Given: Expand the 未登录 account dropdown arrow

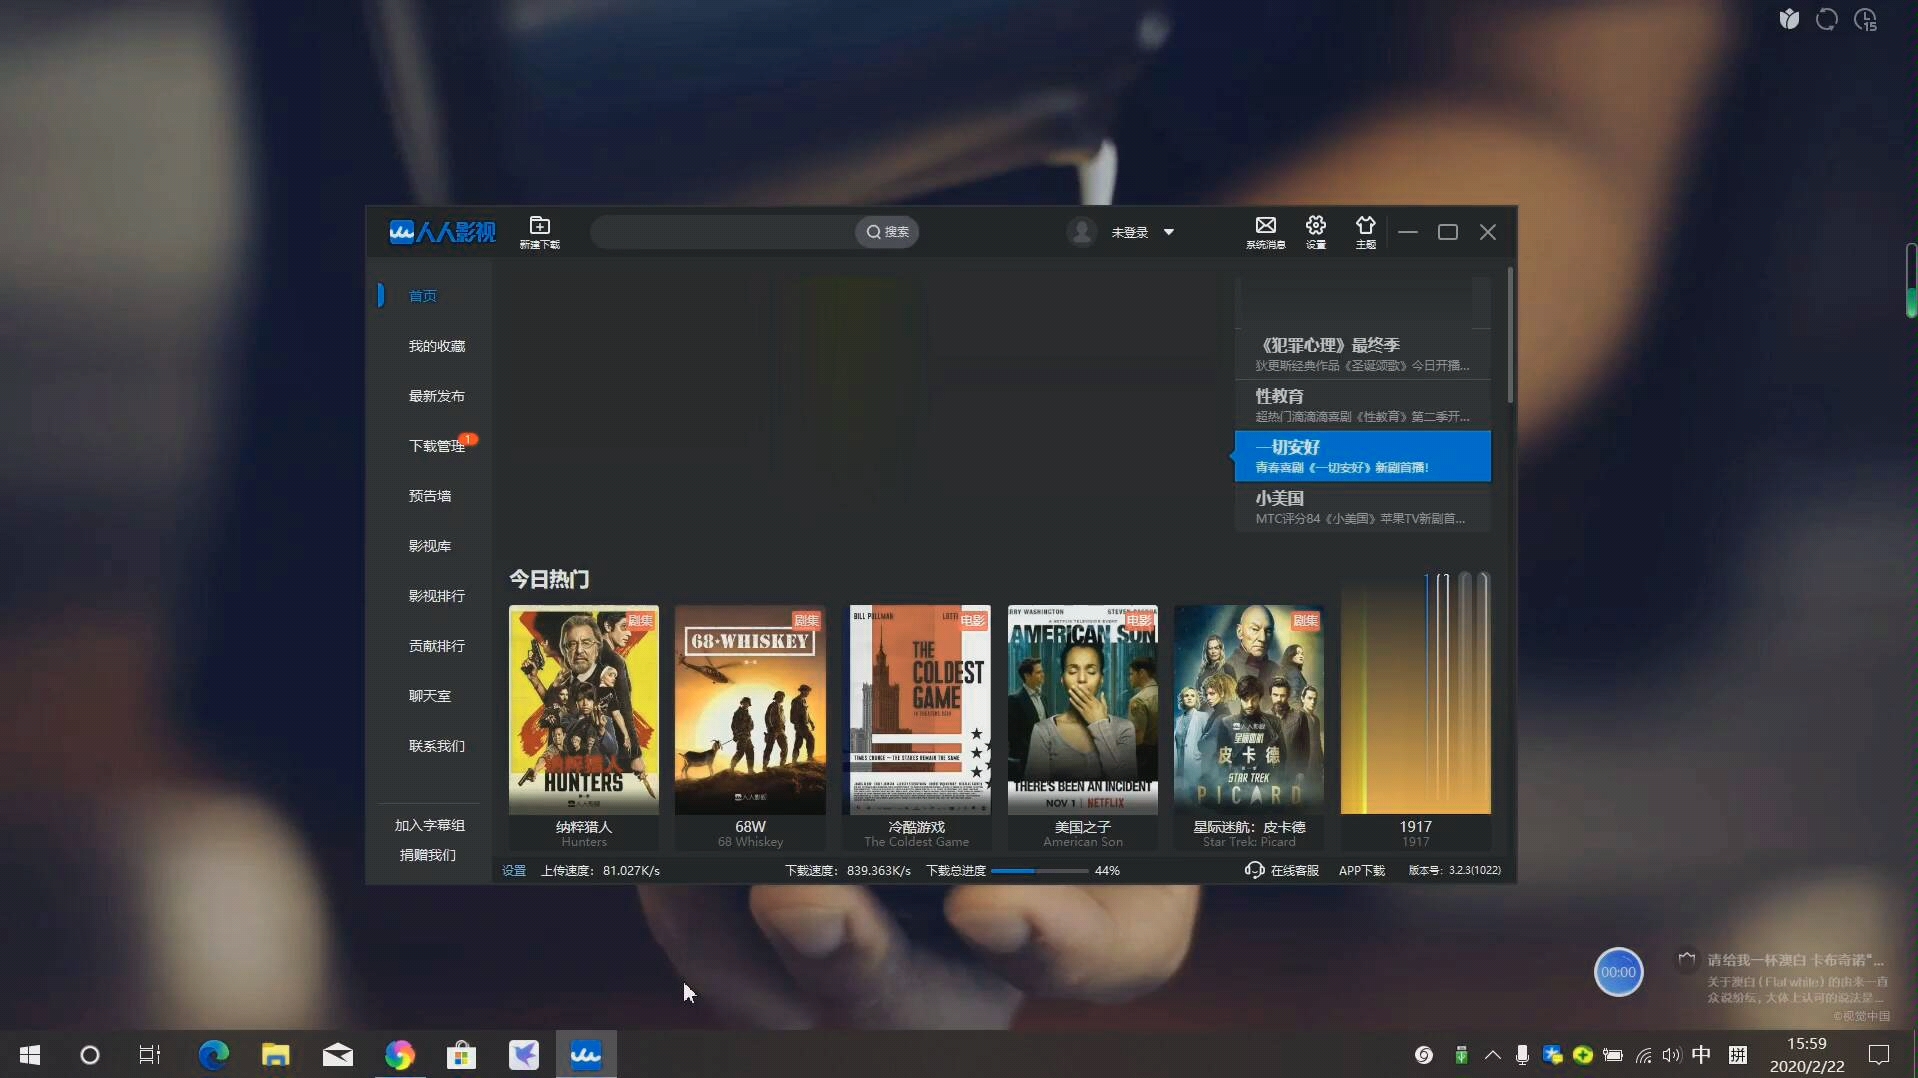Looking at the screenshot, I should pyautogui.click(x=1168, y=232).
